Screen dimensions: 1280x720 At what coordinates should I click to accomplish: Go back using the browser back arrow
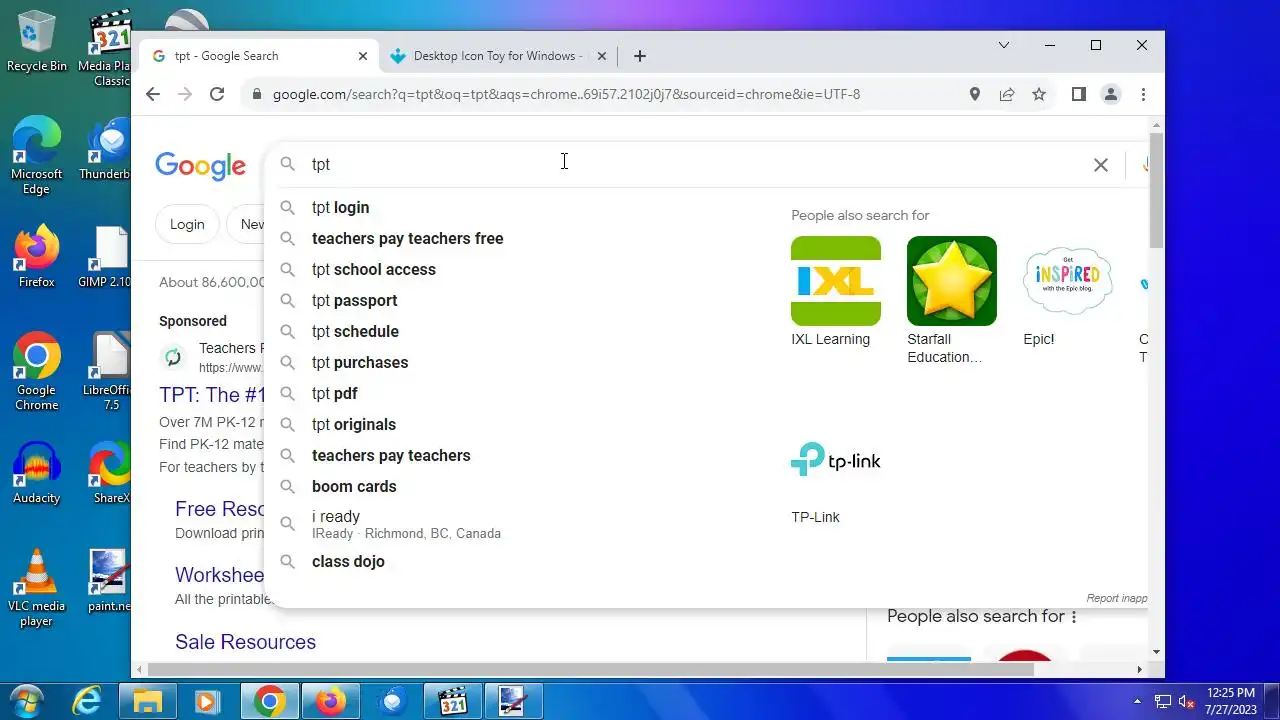(x=152, y=94)
